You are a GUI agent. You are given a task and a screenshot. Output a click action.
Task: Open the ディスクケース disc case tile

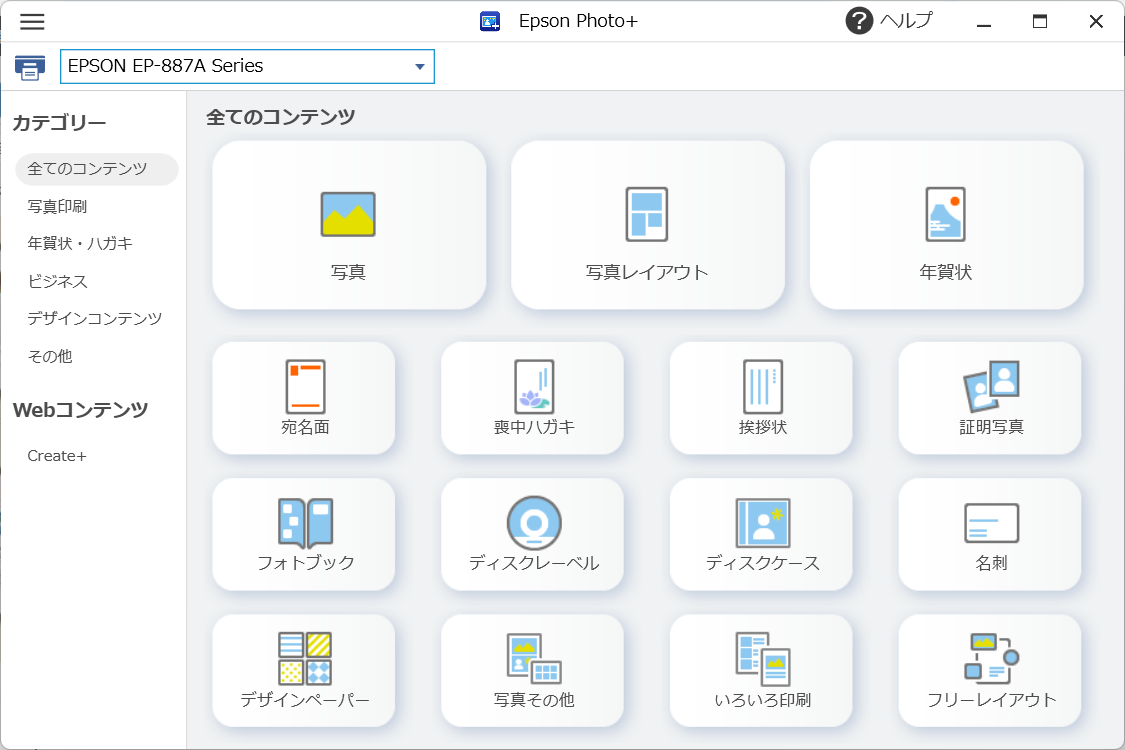tap(761, 534)
